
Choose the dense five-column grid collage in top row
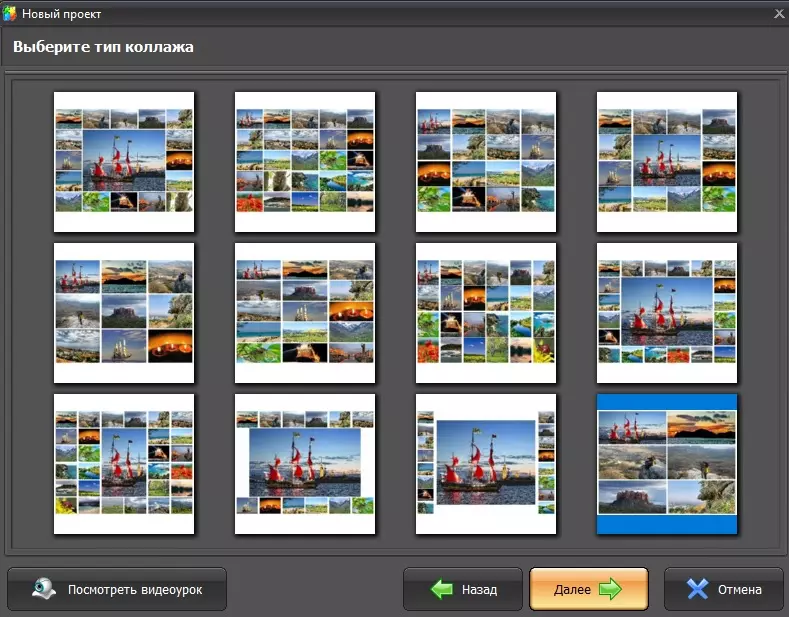(x=305, y=162)
